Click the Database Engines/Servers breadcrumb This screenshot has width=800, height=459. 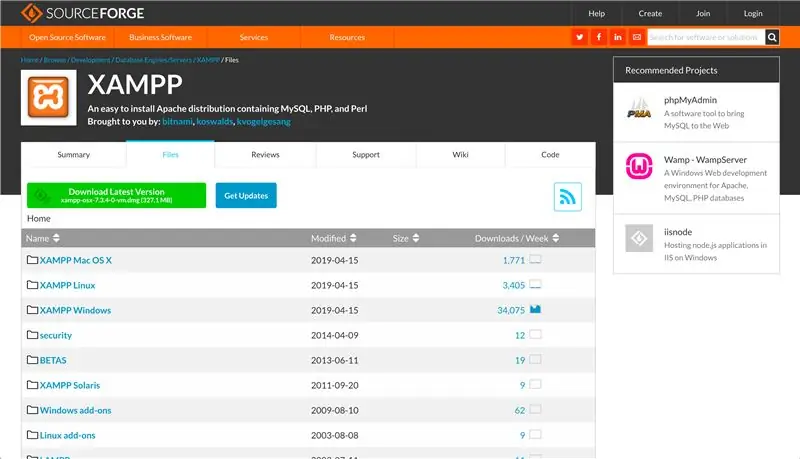click(154, 60)
